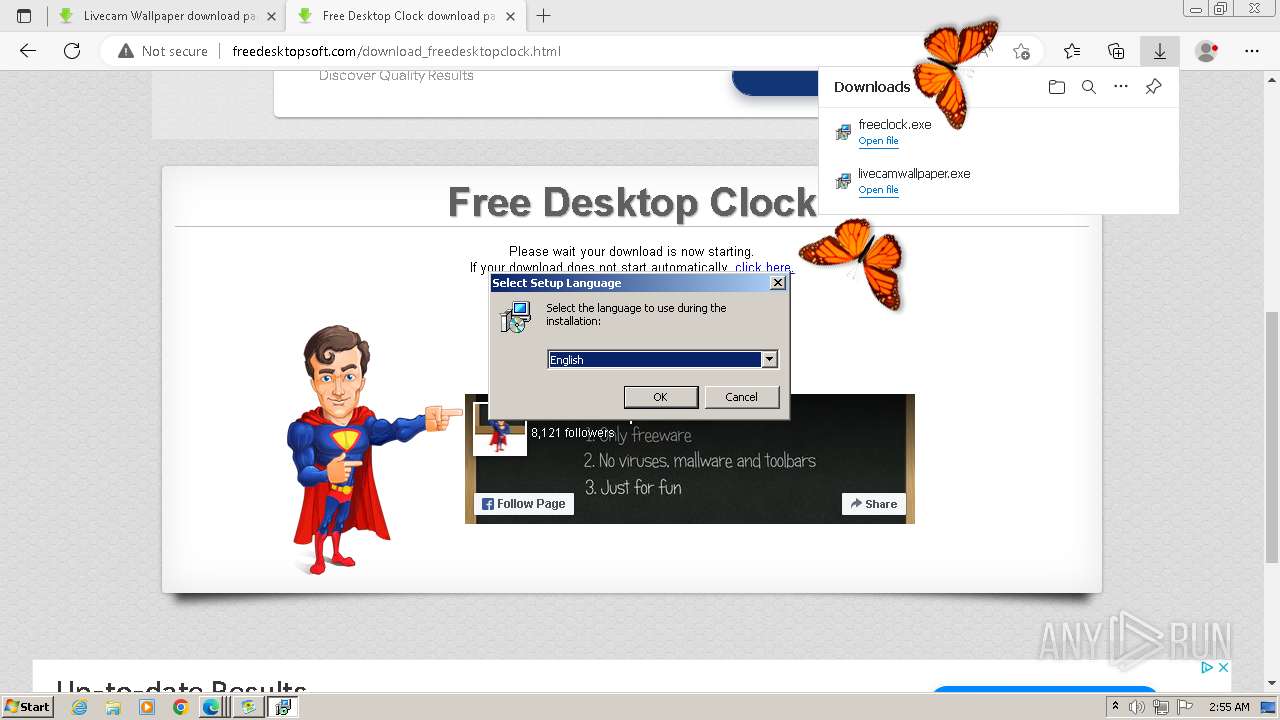Select the livecamwallpaper.exe download entry
The height and width of the screenshot is (720, 1280).
tap(999, 181)
